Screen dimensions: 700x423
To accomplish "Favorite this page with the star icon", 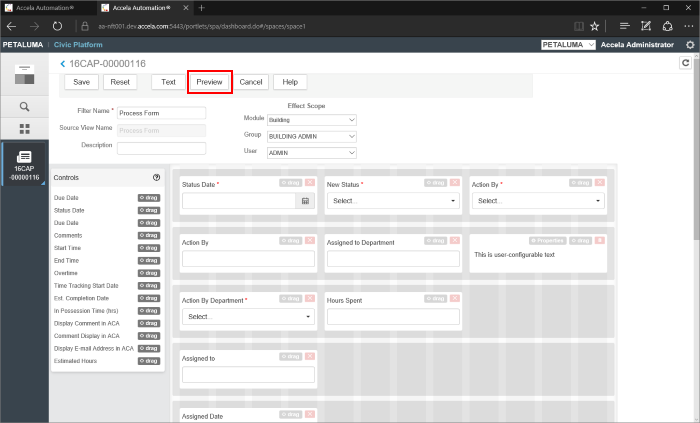I will (595, 25).
